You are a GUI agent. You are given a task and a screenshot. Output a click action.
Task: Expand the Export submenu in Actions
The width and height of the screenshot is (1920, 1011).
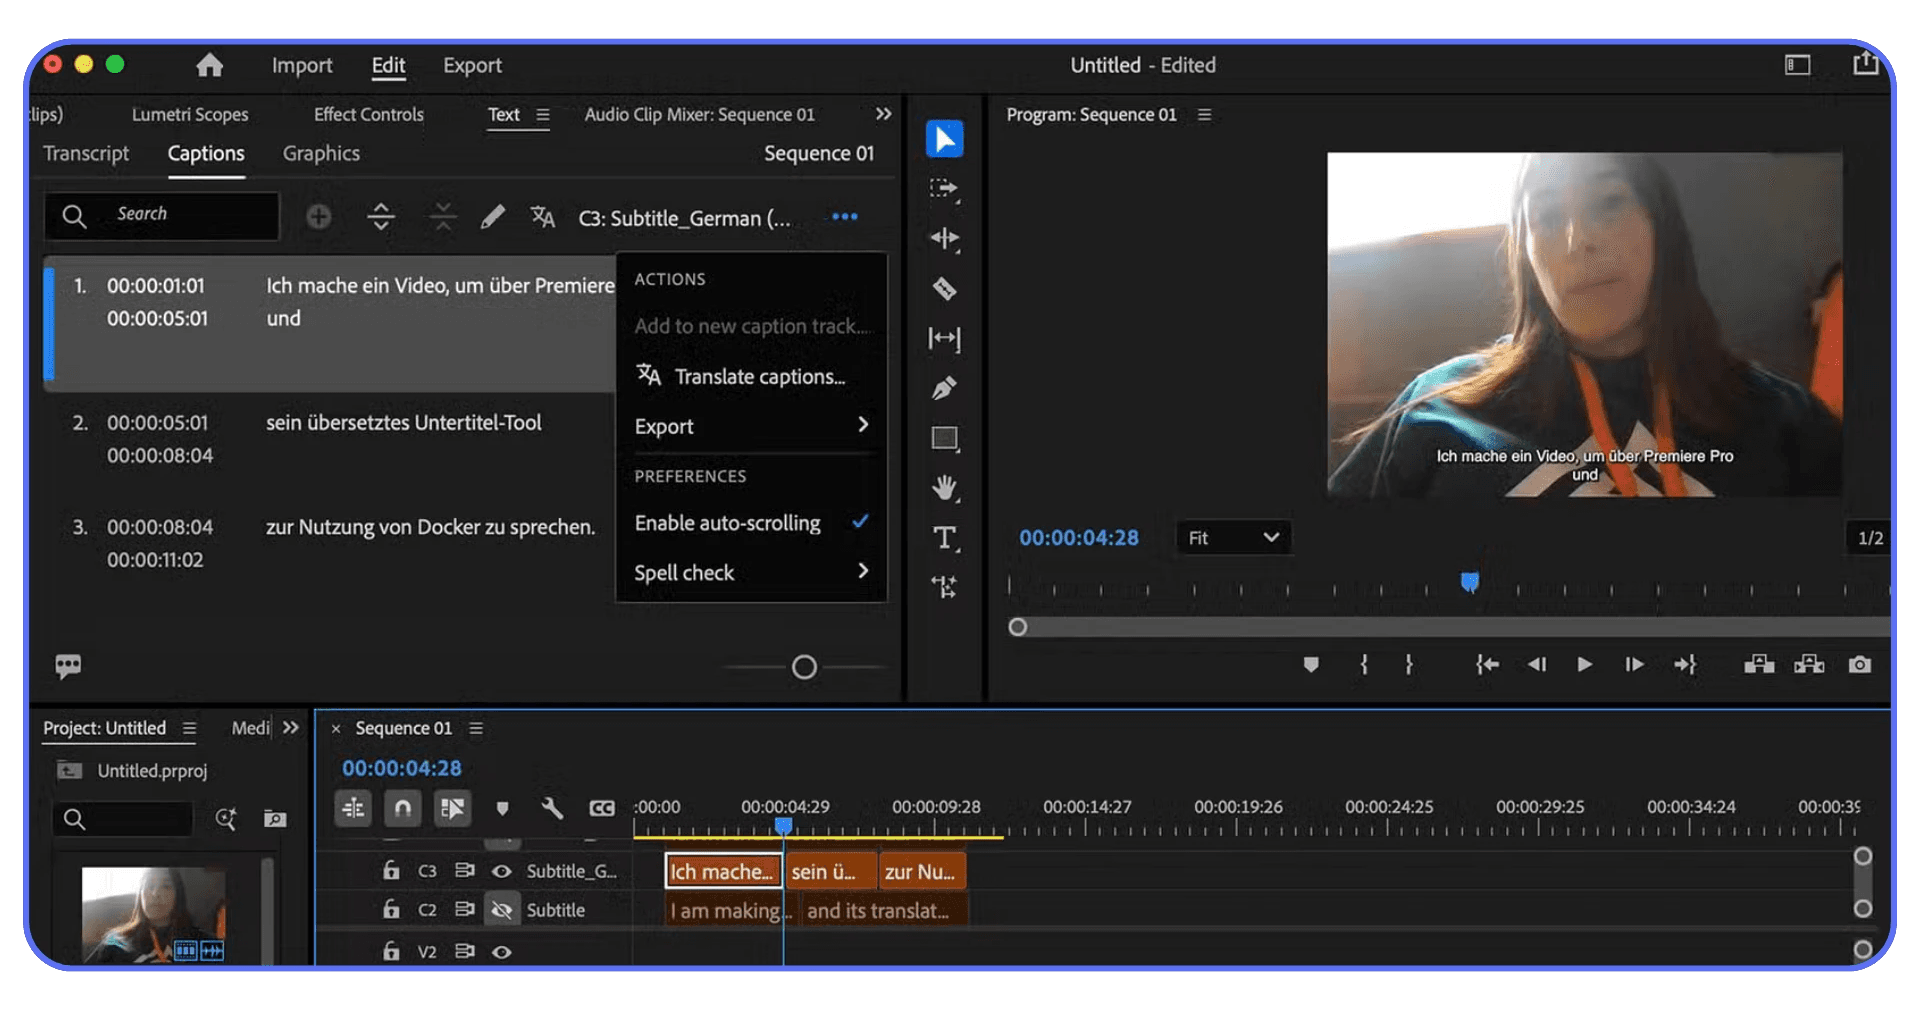(x=750, y=426)
